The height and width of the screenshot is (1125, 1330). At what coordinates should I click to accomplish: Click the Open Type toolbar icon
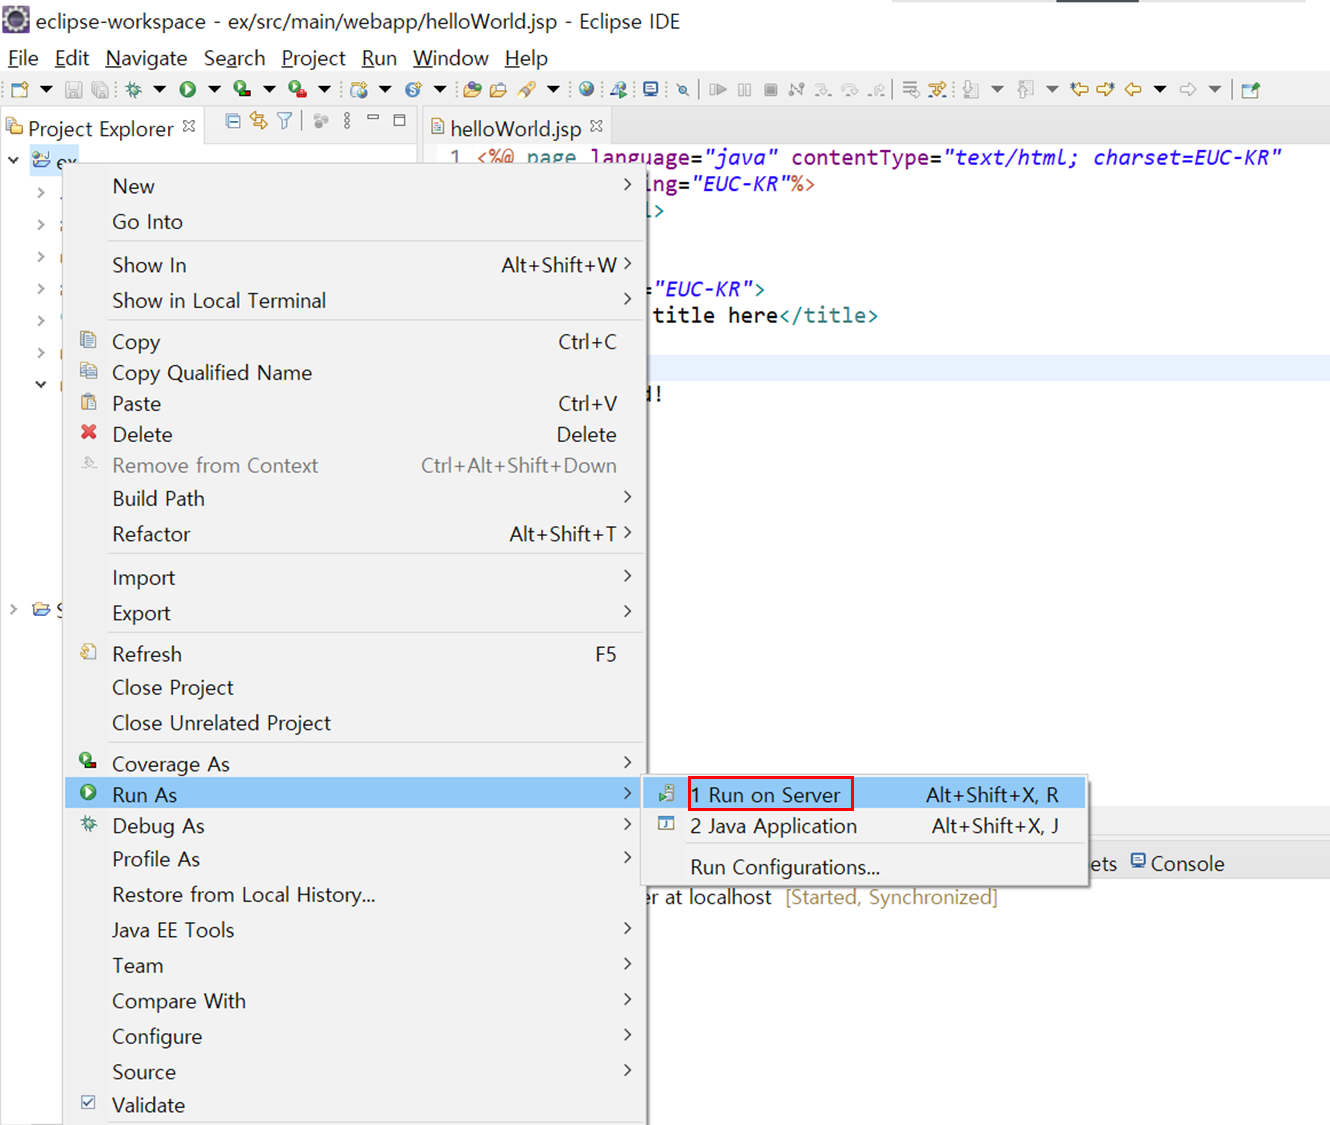(472, 89)
